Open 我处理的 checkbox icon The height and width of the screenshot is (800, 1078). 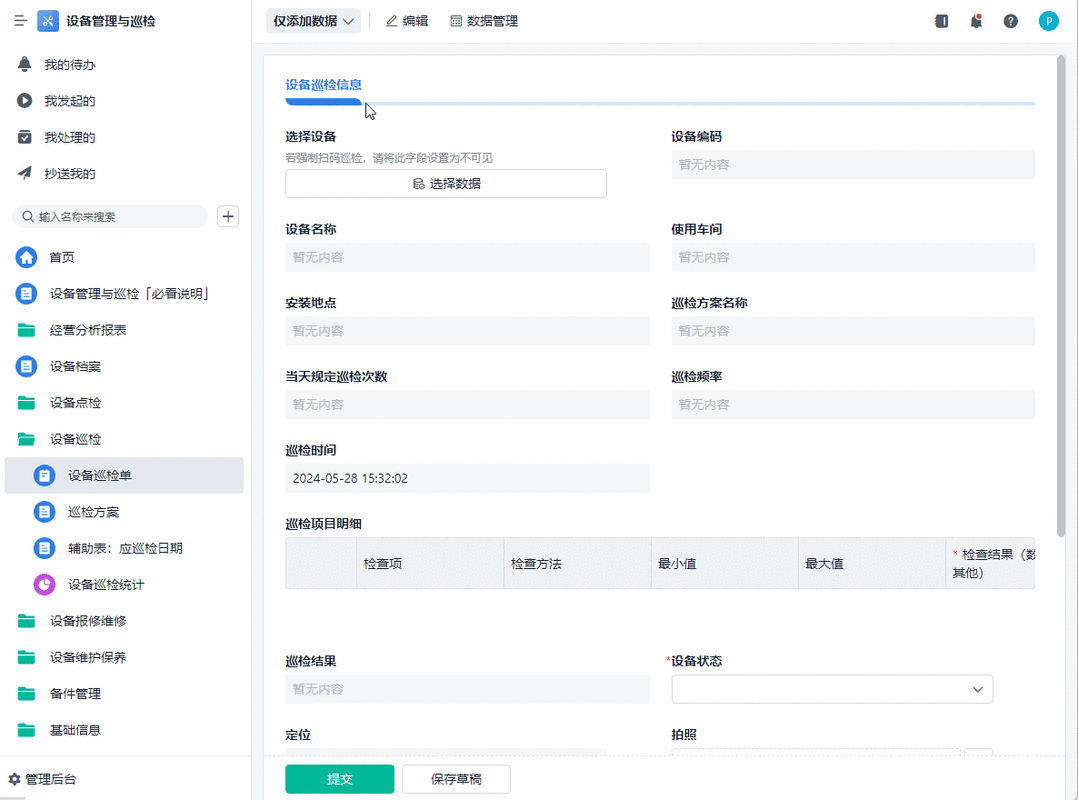pos(25,137)
